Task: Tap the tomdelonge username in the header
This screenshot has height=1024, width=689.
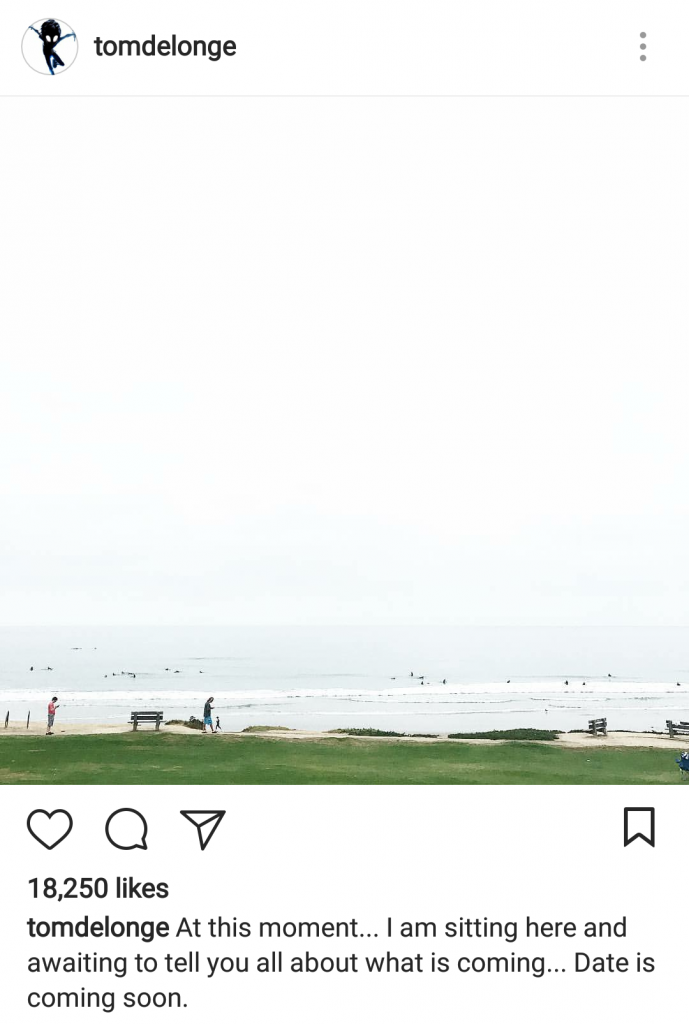Action: (165, 46)
